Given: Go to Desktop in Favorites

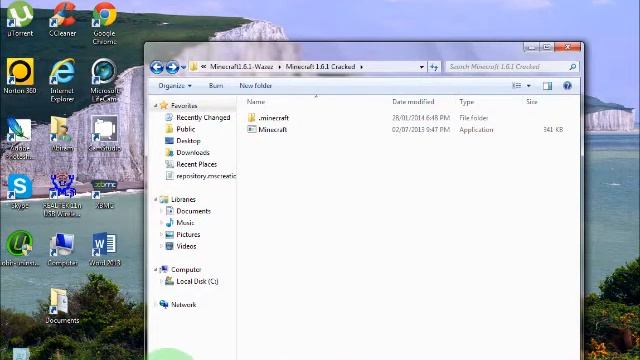Looking at the screenshot, I should [183, 141].
